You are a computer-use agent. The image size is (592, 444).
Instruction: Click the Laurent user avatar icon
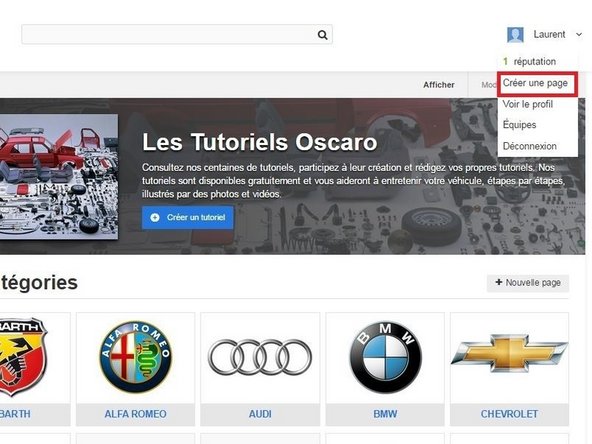515,35
